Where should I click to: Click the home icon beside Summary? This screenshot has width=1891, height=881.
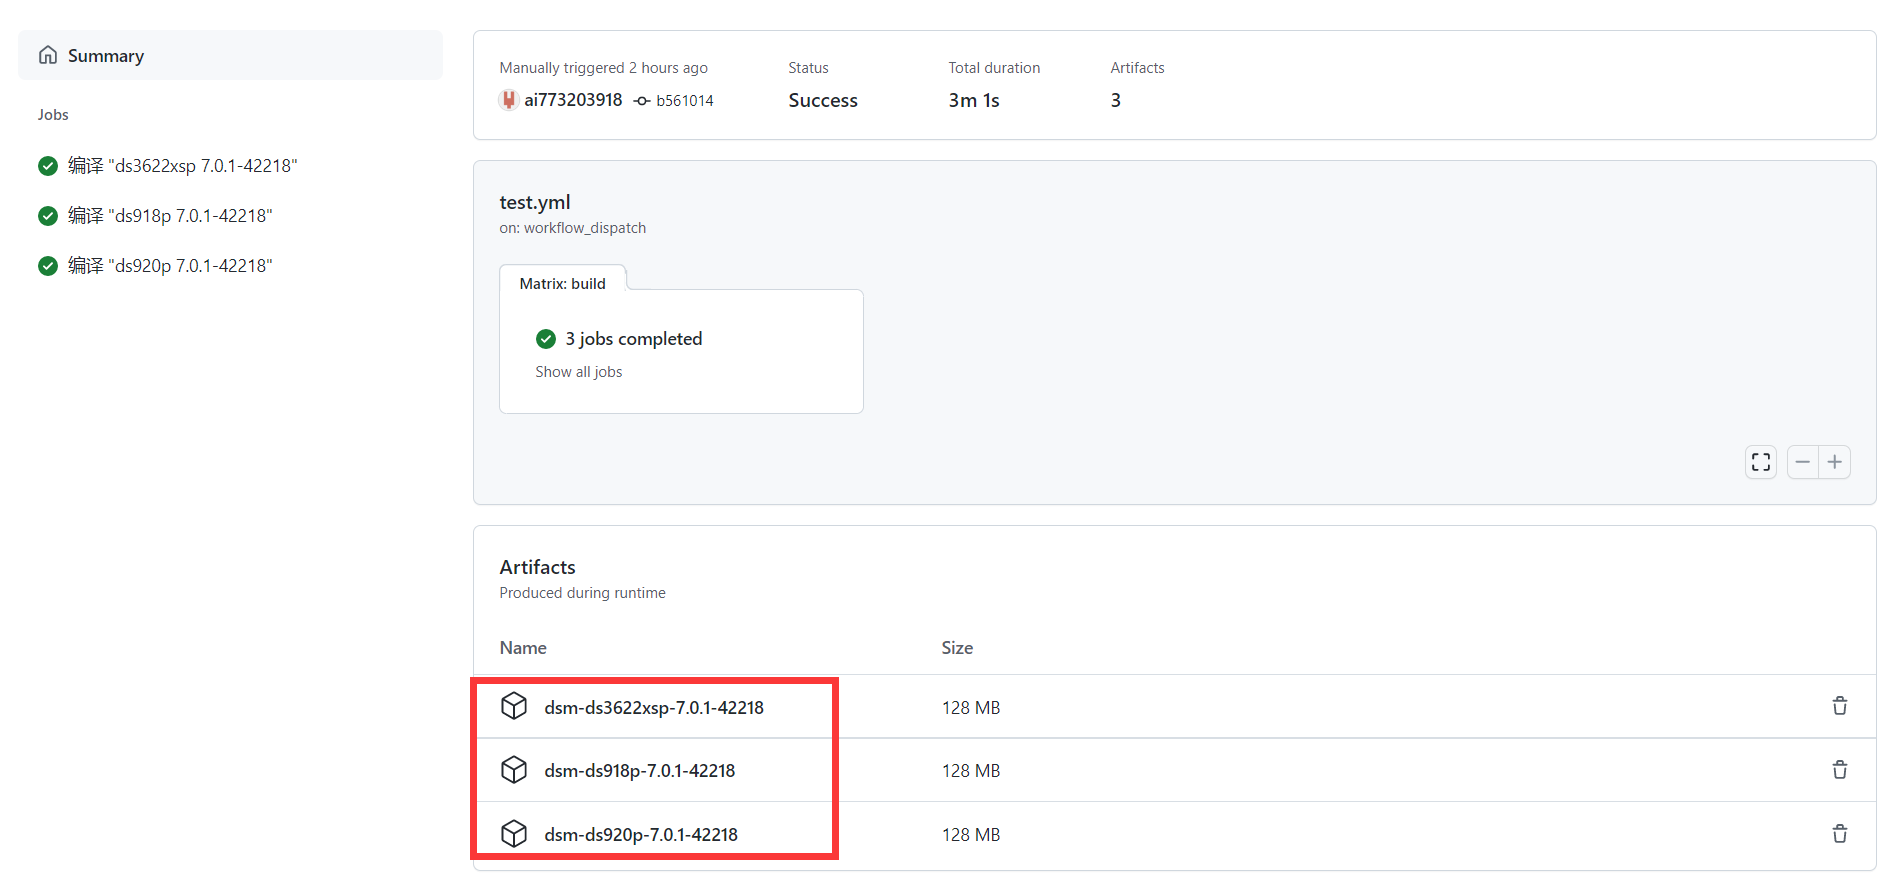pyautogui.click(x=48, y=55)
